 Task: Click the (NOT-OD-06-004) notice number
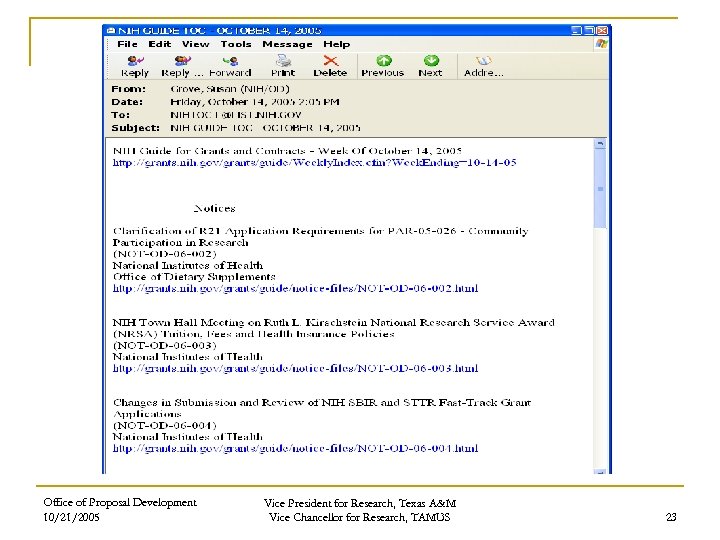164,426
